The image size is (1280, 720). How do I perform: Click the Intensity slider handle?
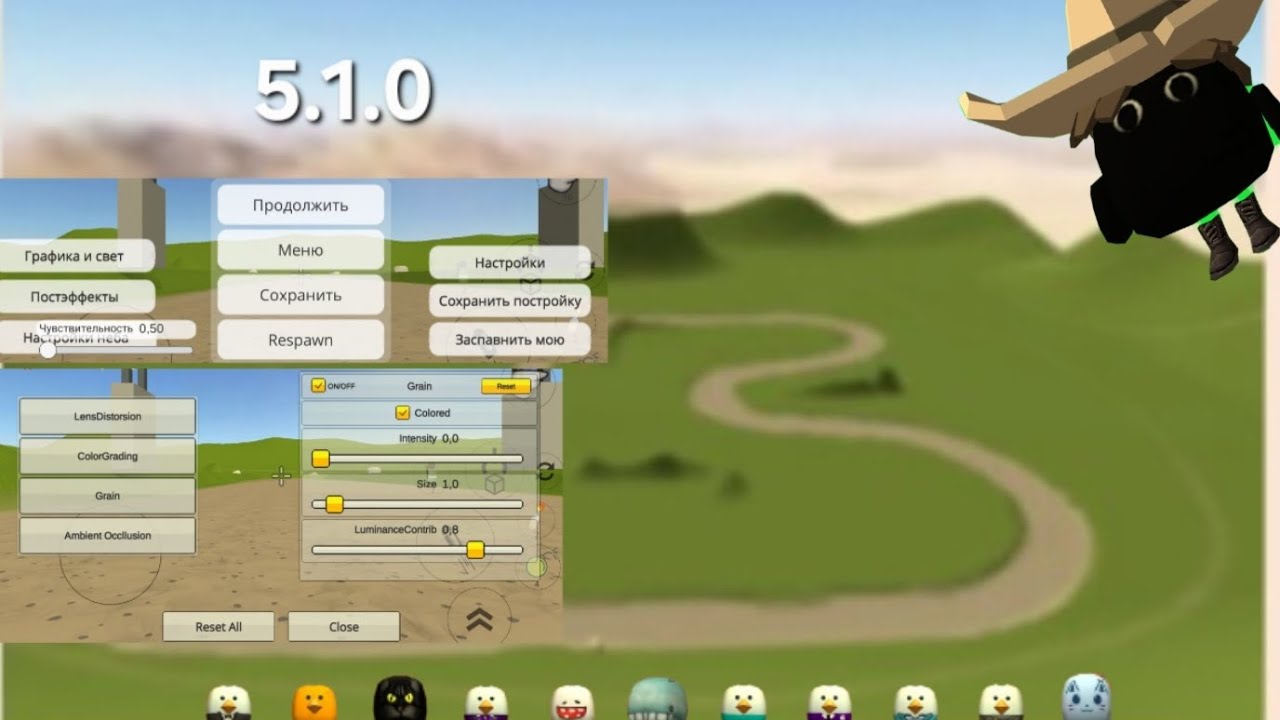click(x=321, y=459)
